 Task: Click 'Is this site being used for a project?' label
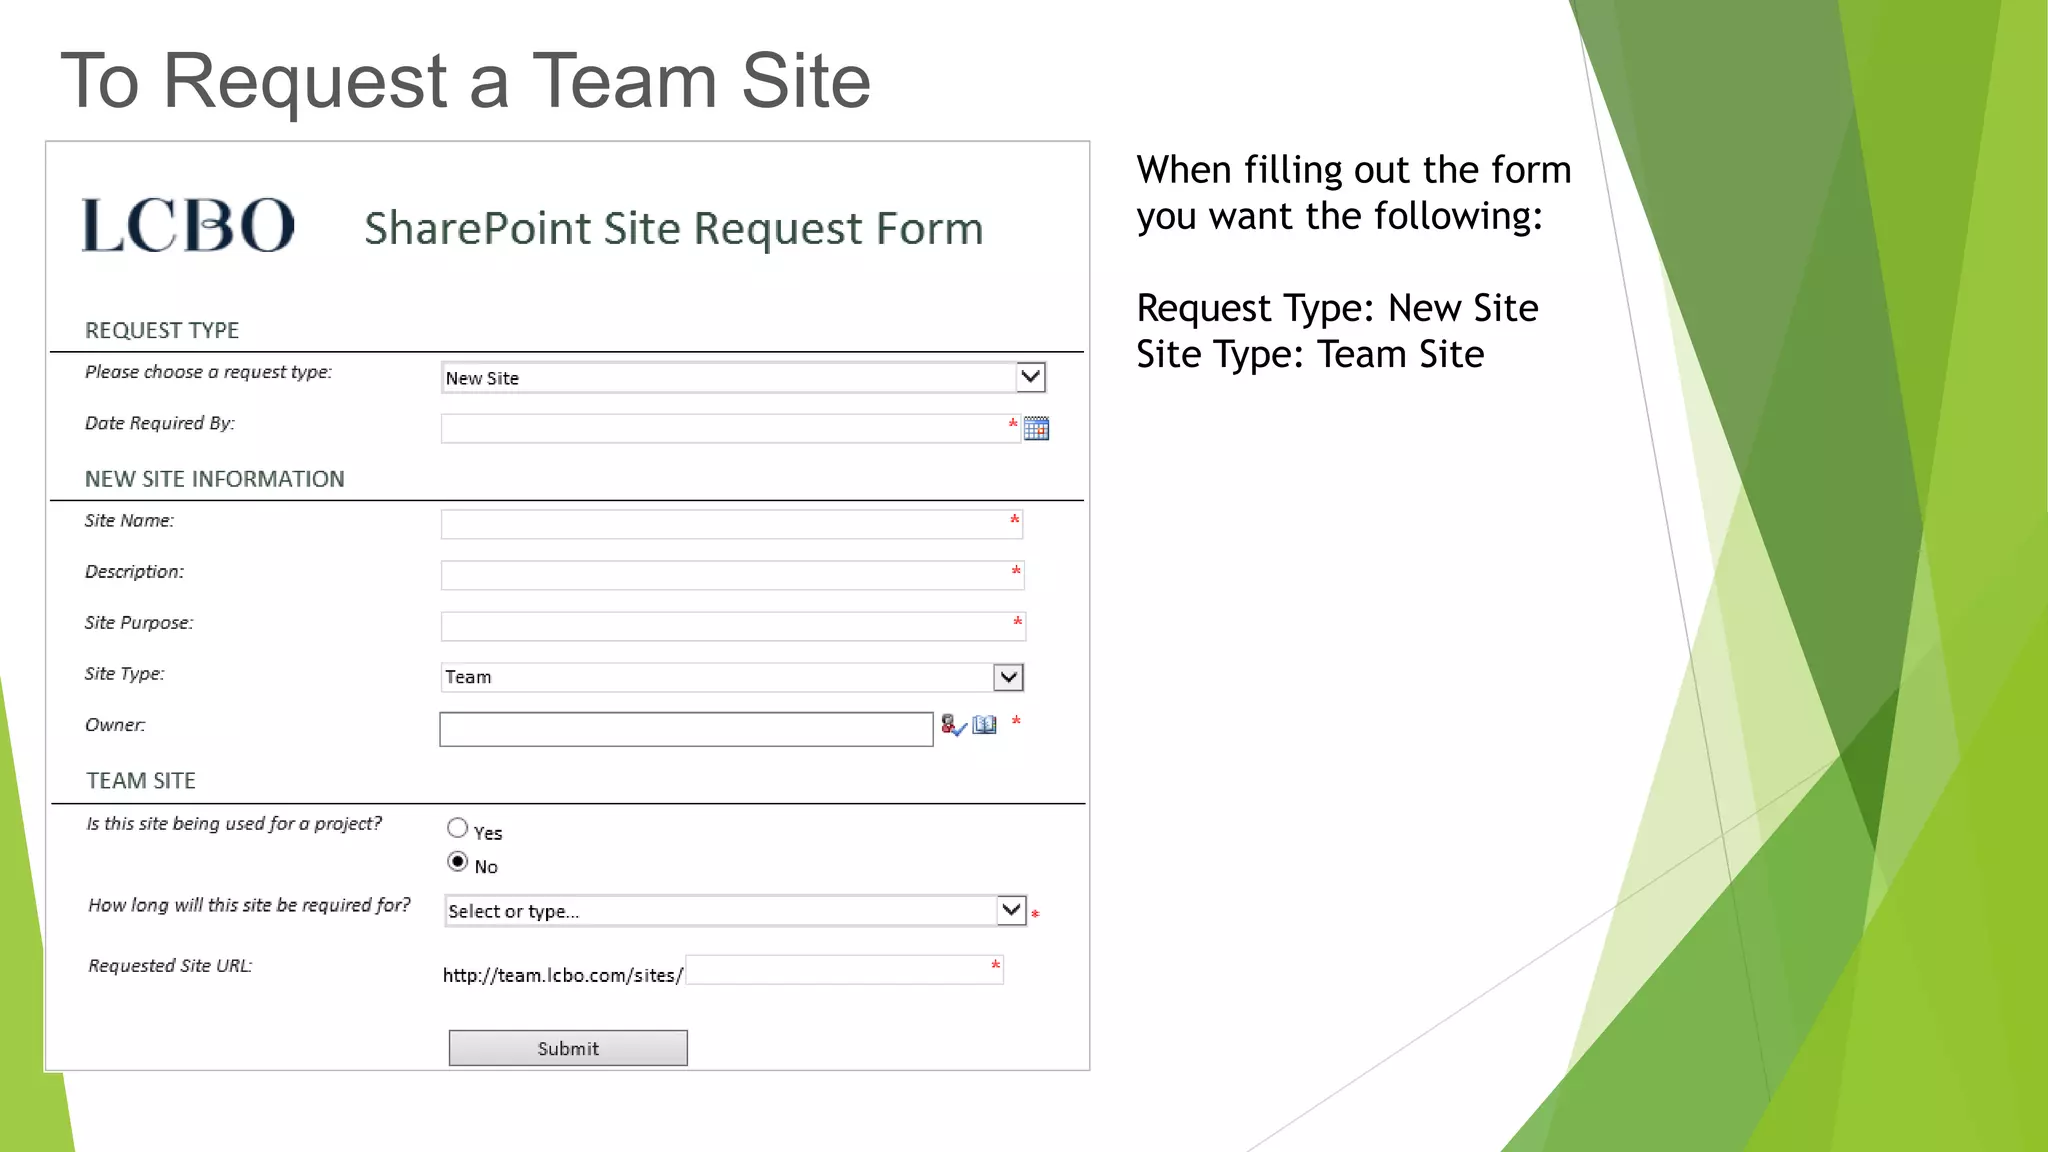(234, 824)
